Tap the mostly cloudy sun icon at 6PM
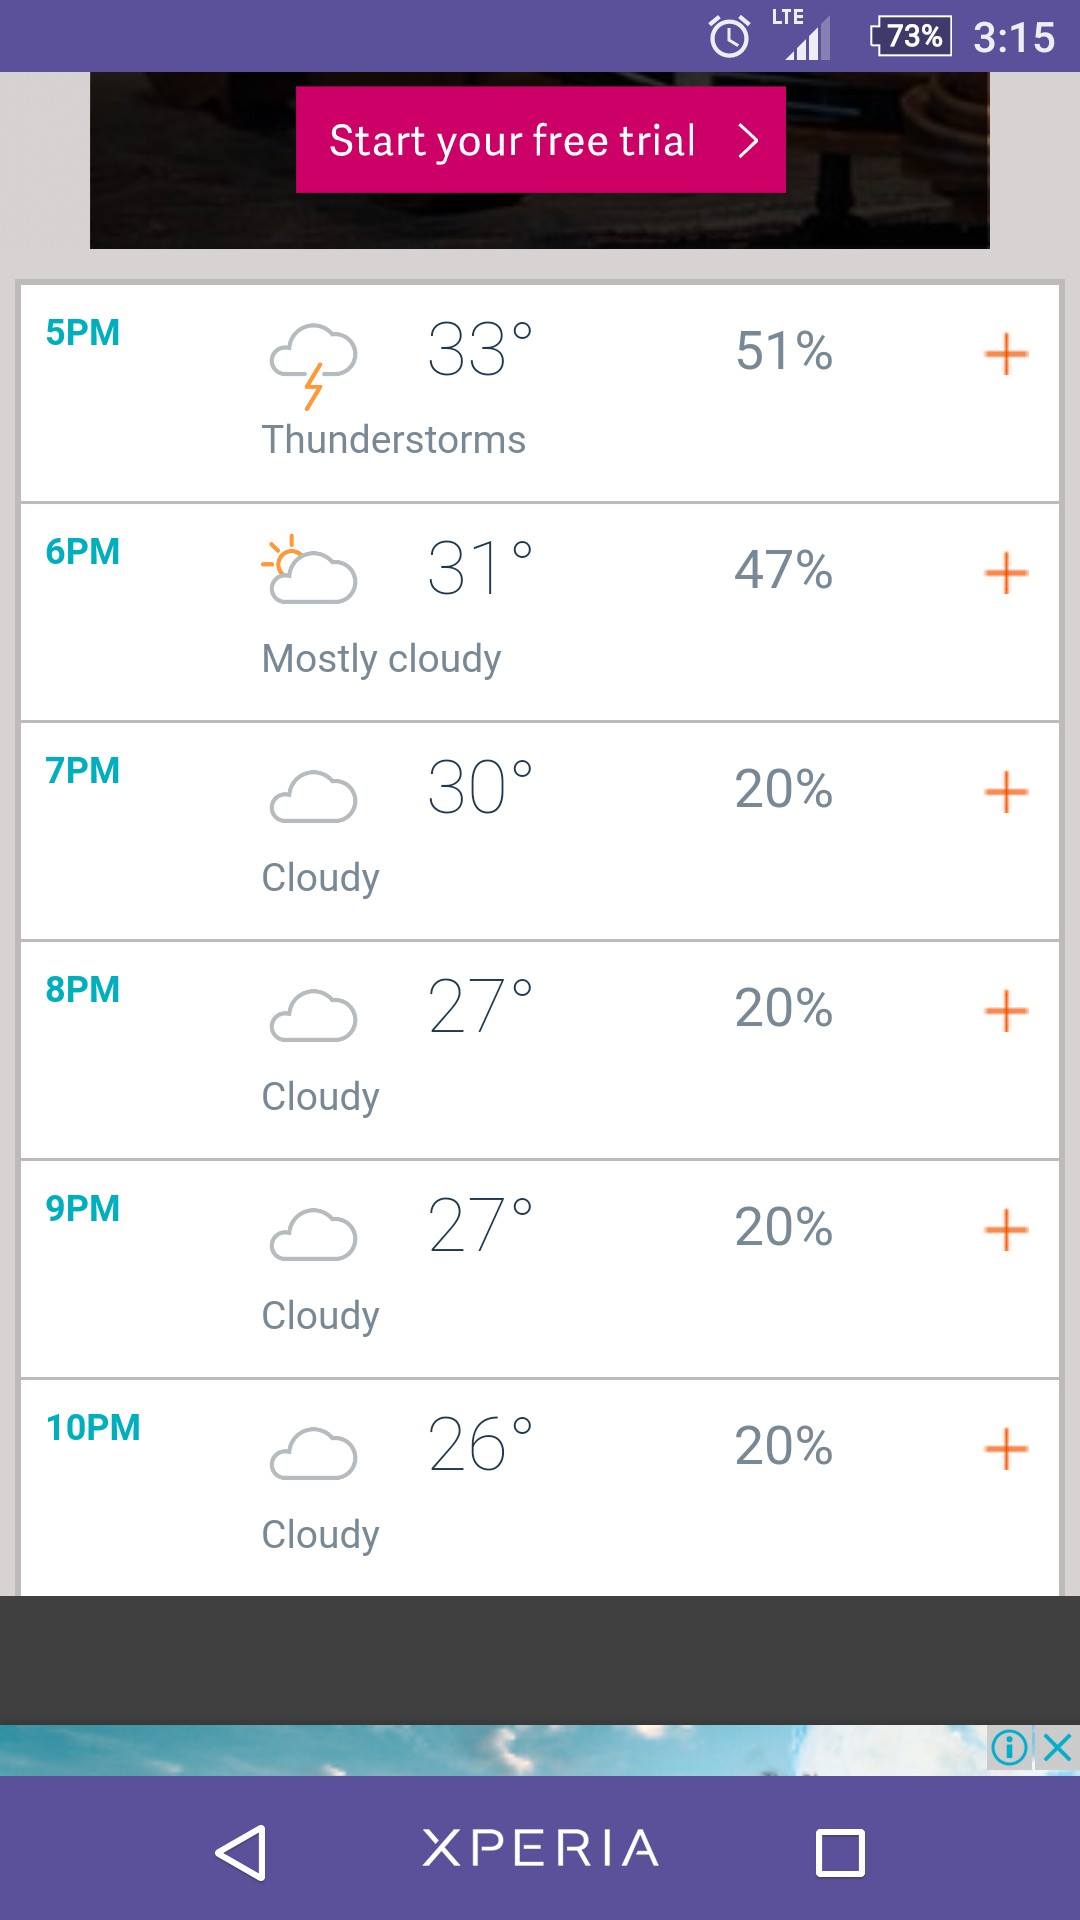Image resolution: width=1080 pixels, height=1920 pixels. point(309,569)
